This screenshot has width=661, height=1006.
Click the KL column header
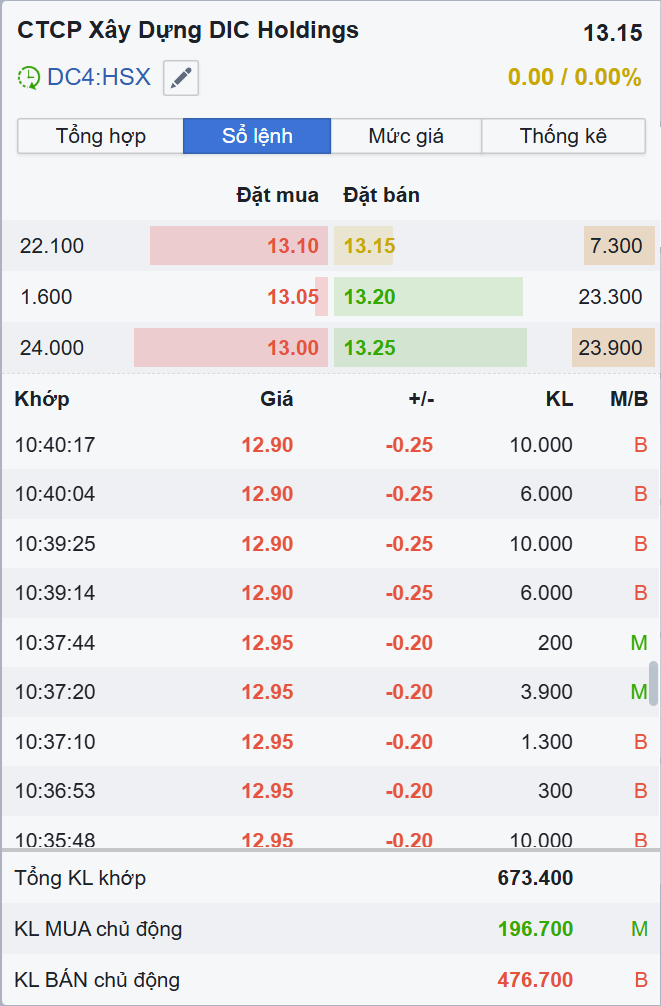coord(559,399)
